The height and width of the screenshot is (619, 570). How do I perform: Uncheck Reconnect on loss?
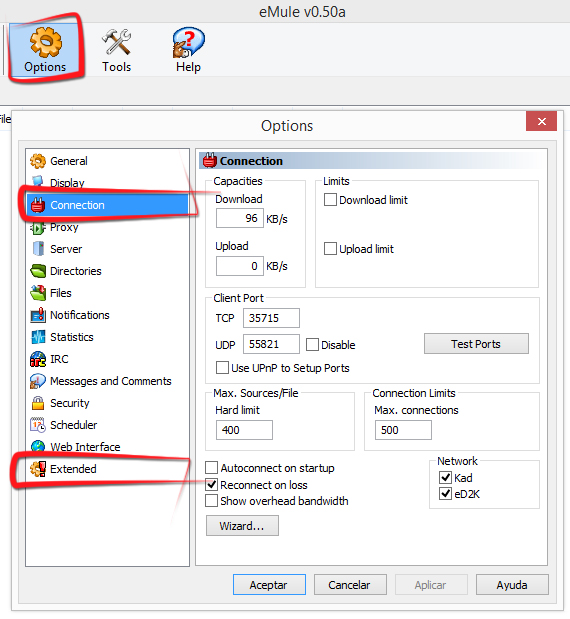pos(212,484)
